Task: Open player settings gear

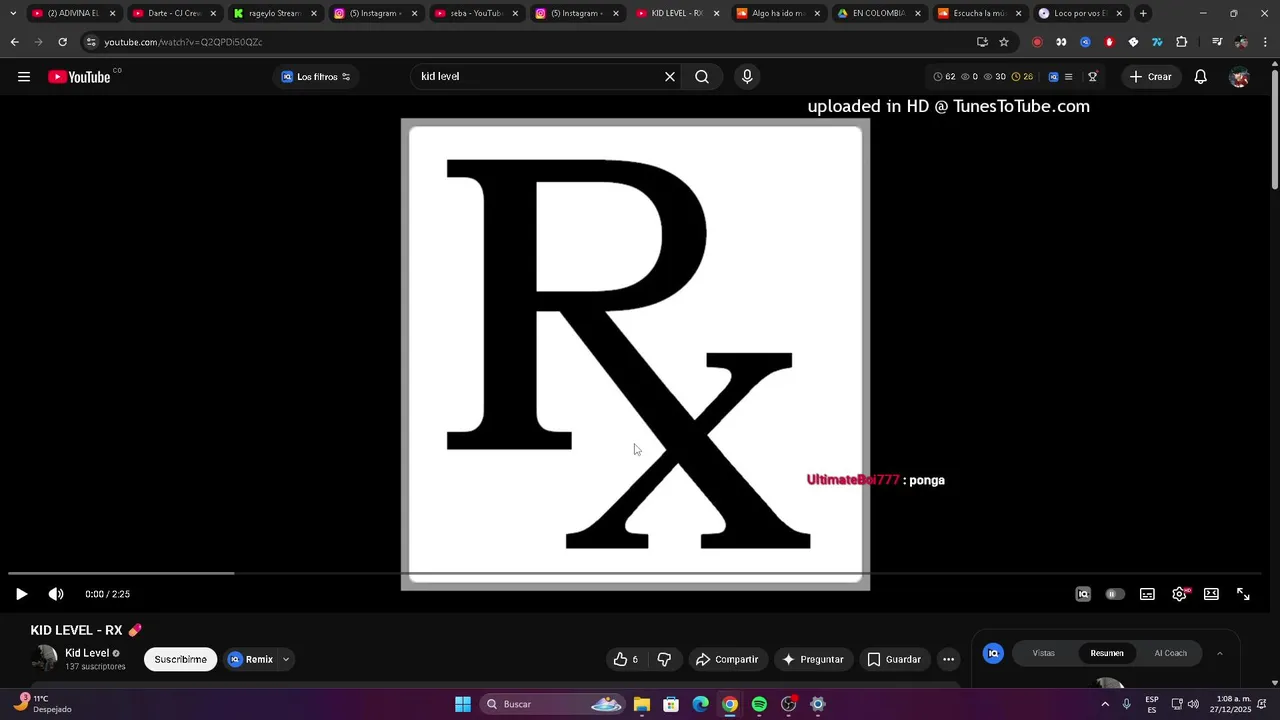Action: (x=1179, y=594)
